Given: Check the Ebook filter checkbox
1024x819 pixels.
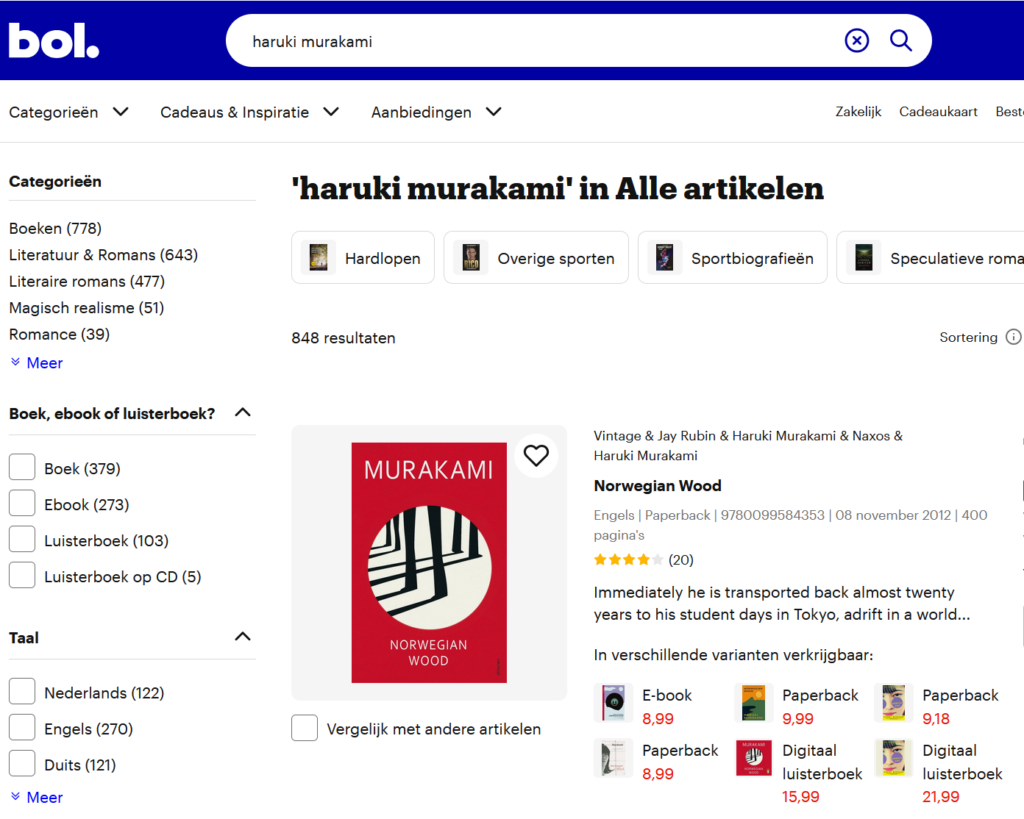Looking at the screenshot, I should 22,505.
